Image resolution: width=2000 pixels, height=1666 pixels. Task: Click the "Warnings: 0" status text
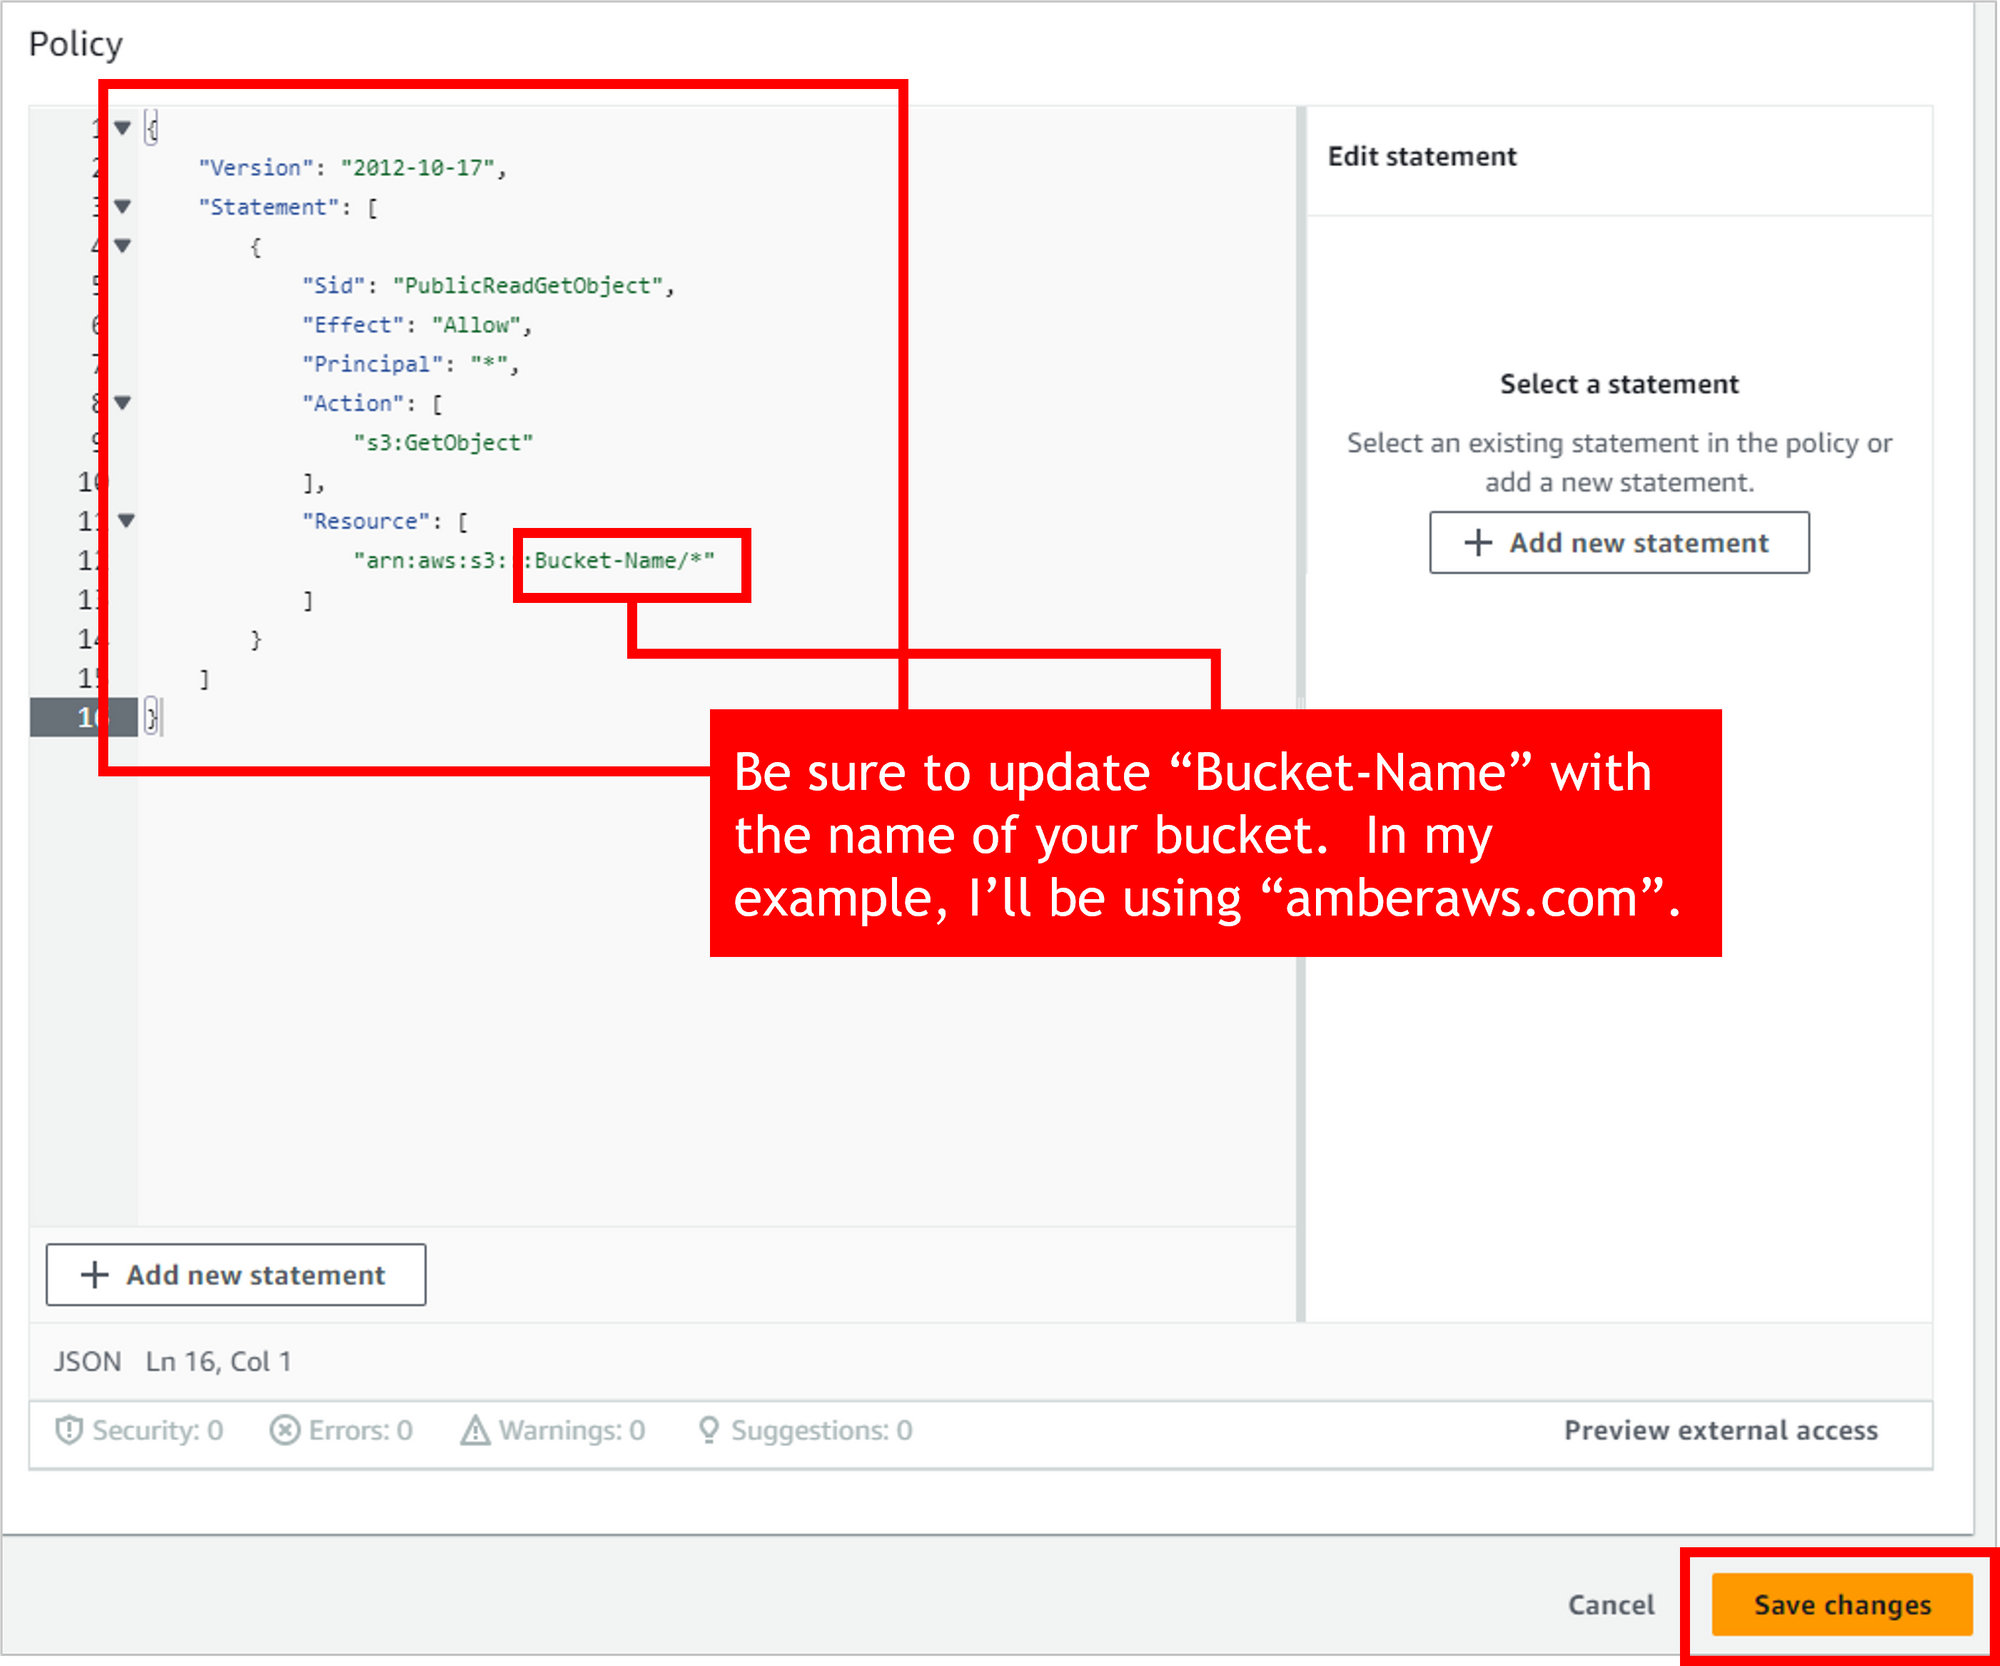pos(572,1431)
